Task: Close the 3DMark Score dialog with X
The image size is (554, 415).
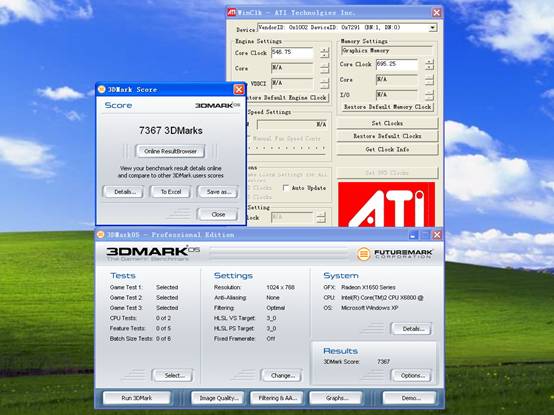Action: pyautogui.click(x=239, y=89)
